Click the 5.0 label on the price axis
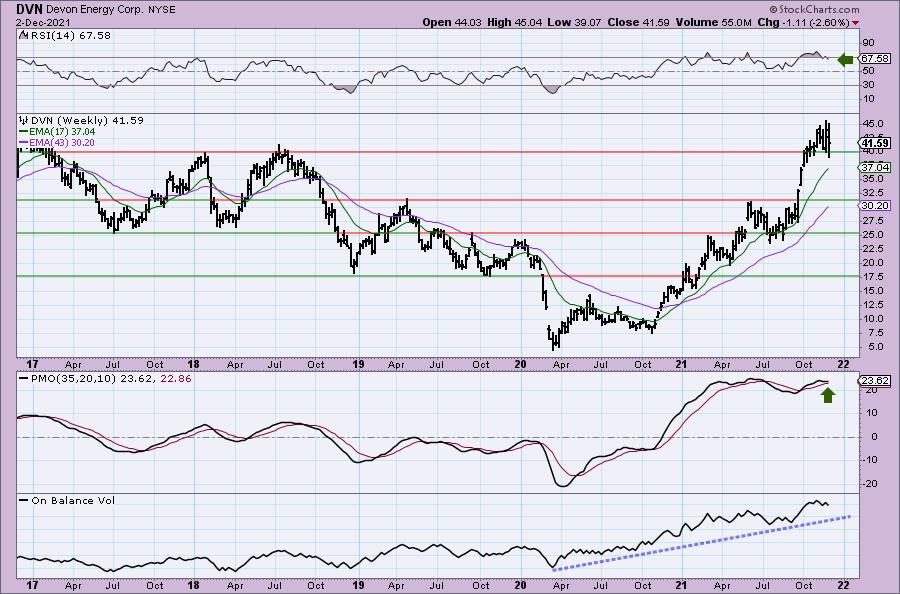The height and width of the screenshot is (594, 900). (x=875, y=347)
